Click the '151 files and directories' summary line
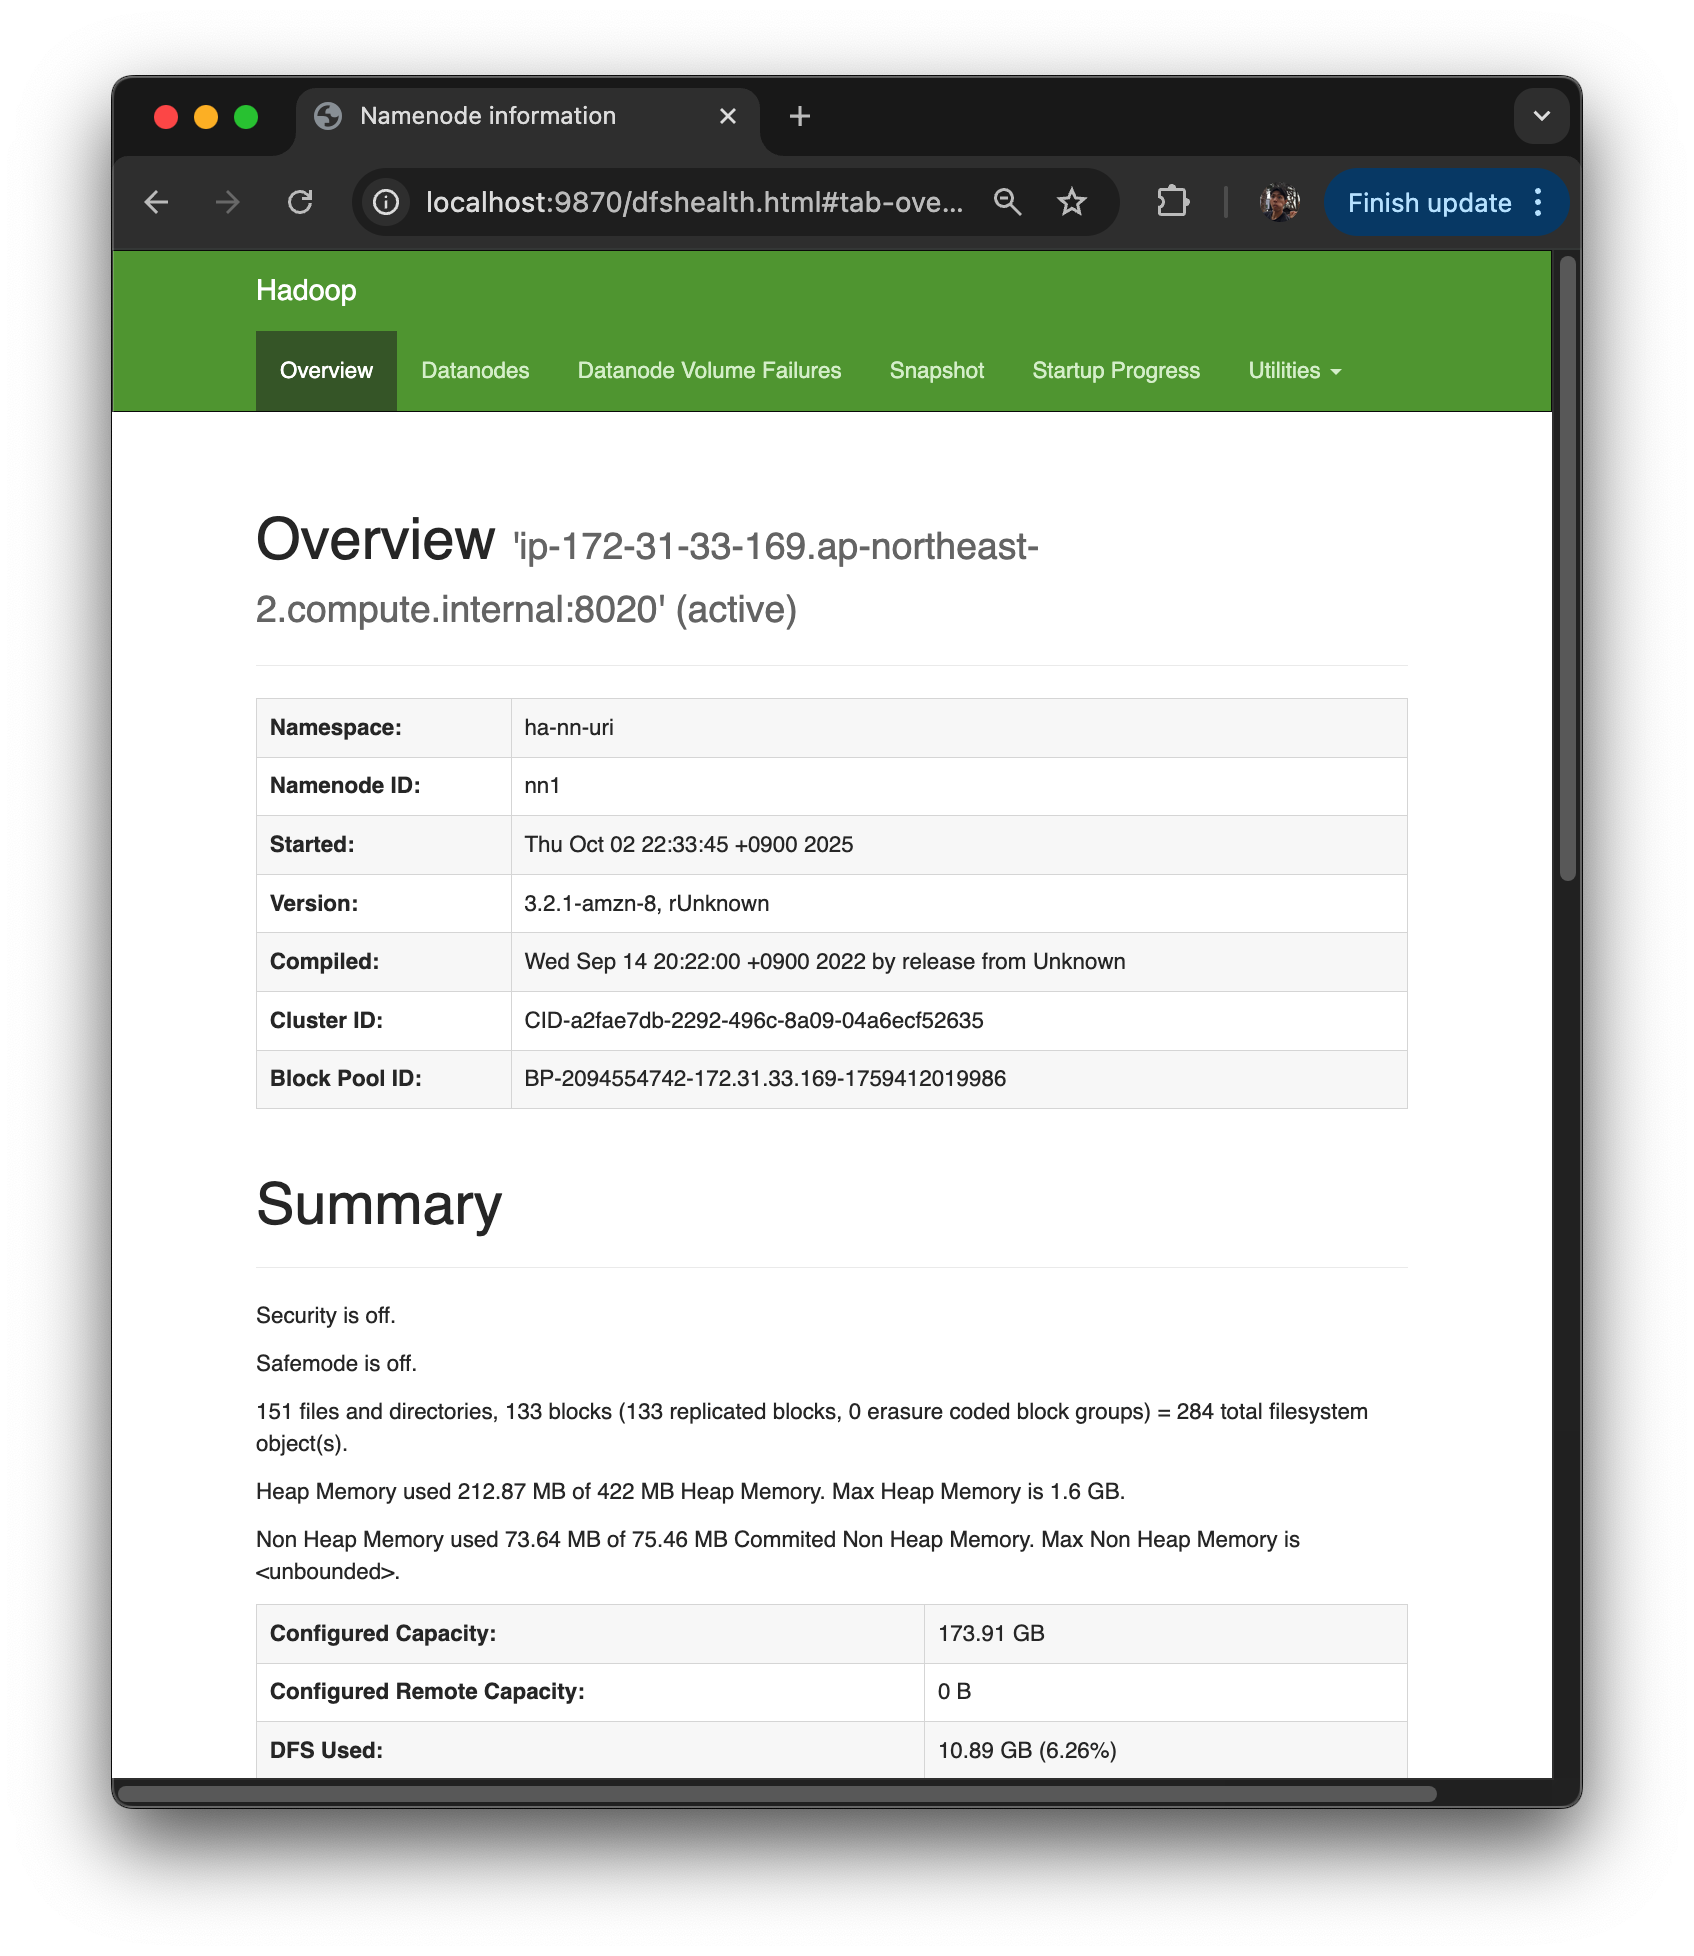1694x1956 pixels. (x=812, y=1428)
